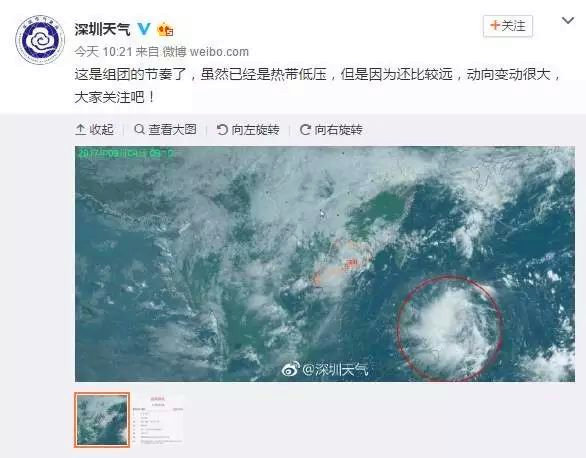
Task: Follow the account with +关注 button
Action: coord(508,26)
